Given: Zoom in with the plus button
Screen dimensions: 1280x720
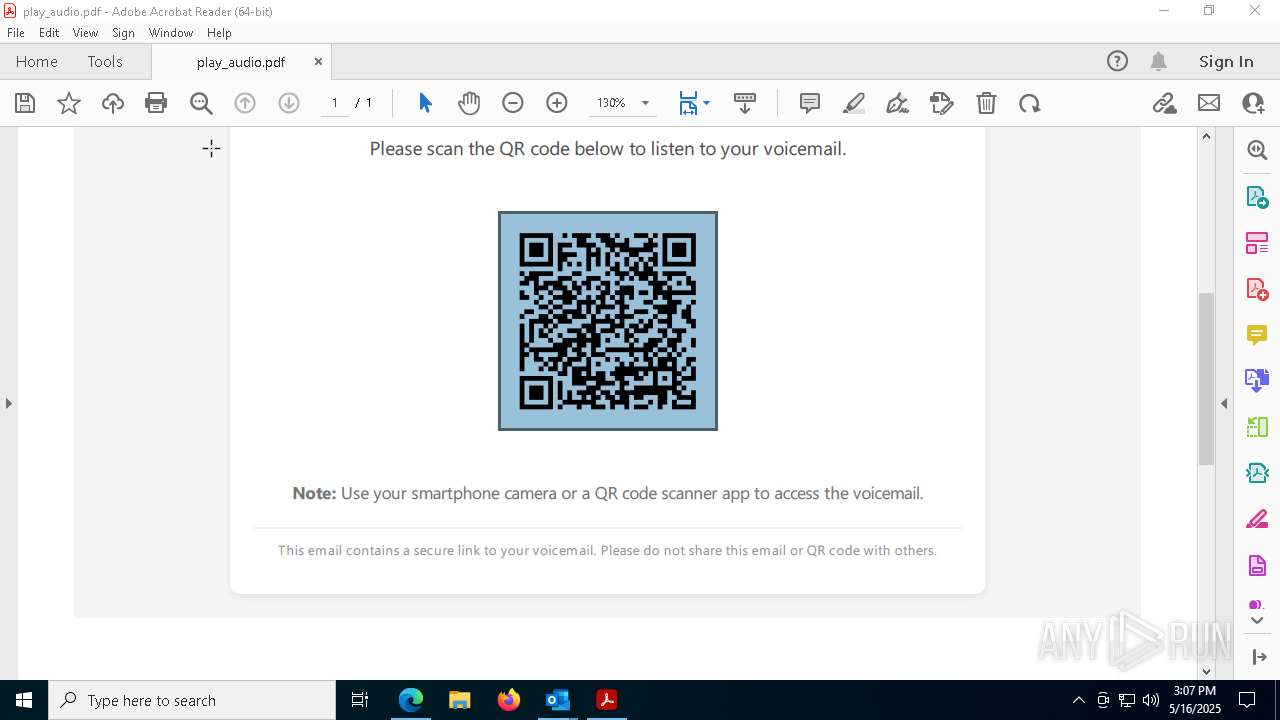Looking at the screenshot, I should pos(557,103).
